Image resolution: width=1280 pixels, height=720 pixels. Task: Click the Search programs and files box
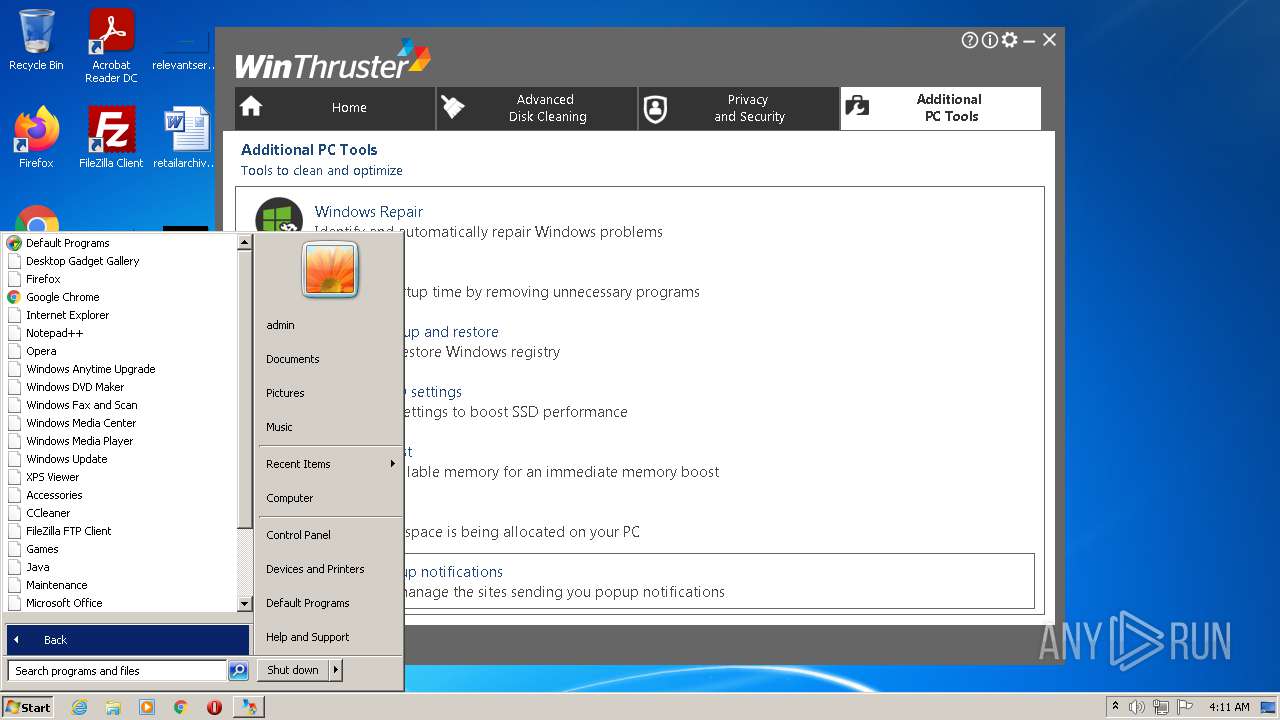117,671
